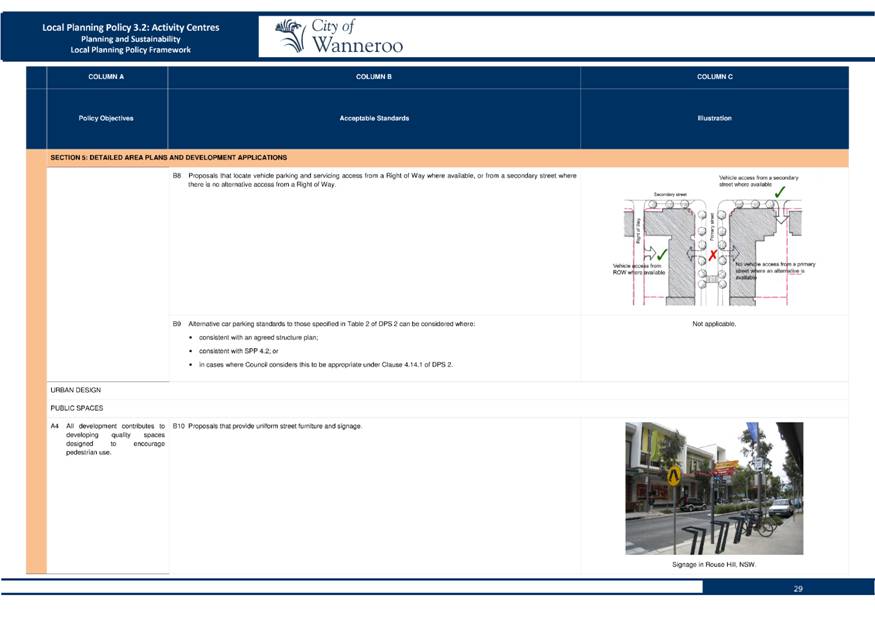Click the 'Not applicable.' cell
Screen dimensions: 875x619
point(714,324)
